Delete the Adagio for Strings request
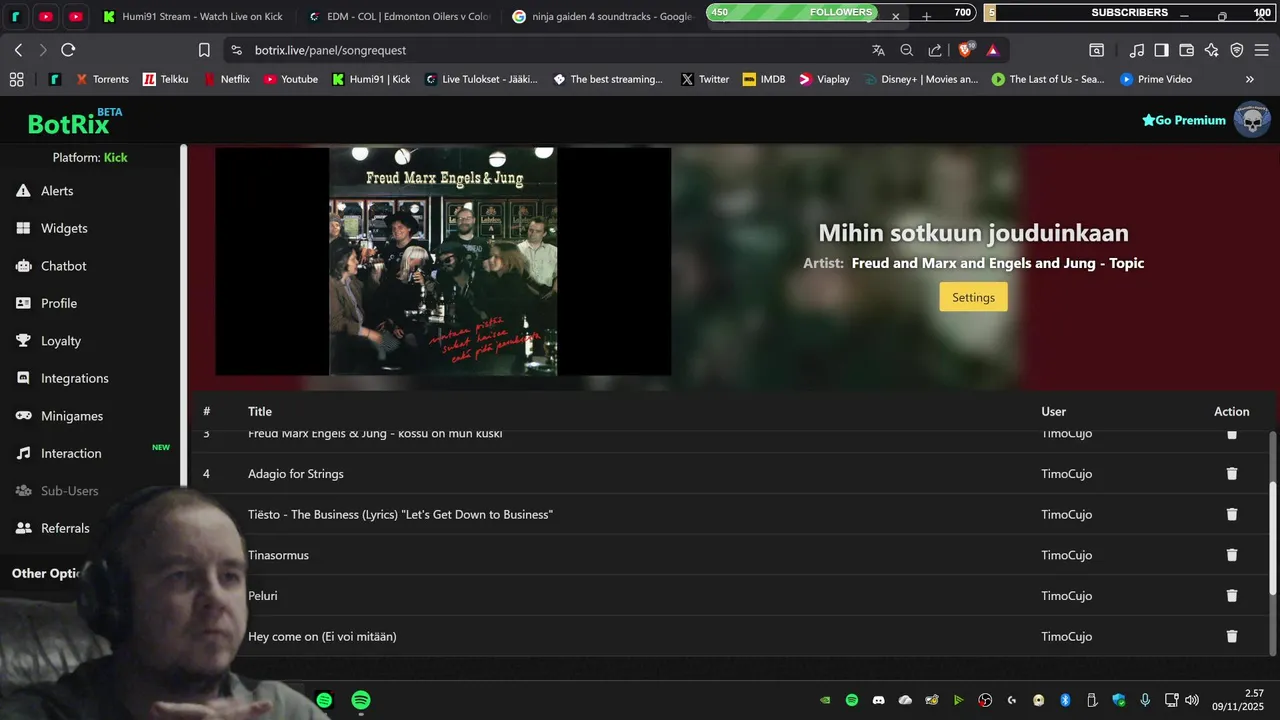Image resolution: width=1280 pixels, height=720 pixels. (1232, 474)
